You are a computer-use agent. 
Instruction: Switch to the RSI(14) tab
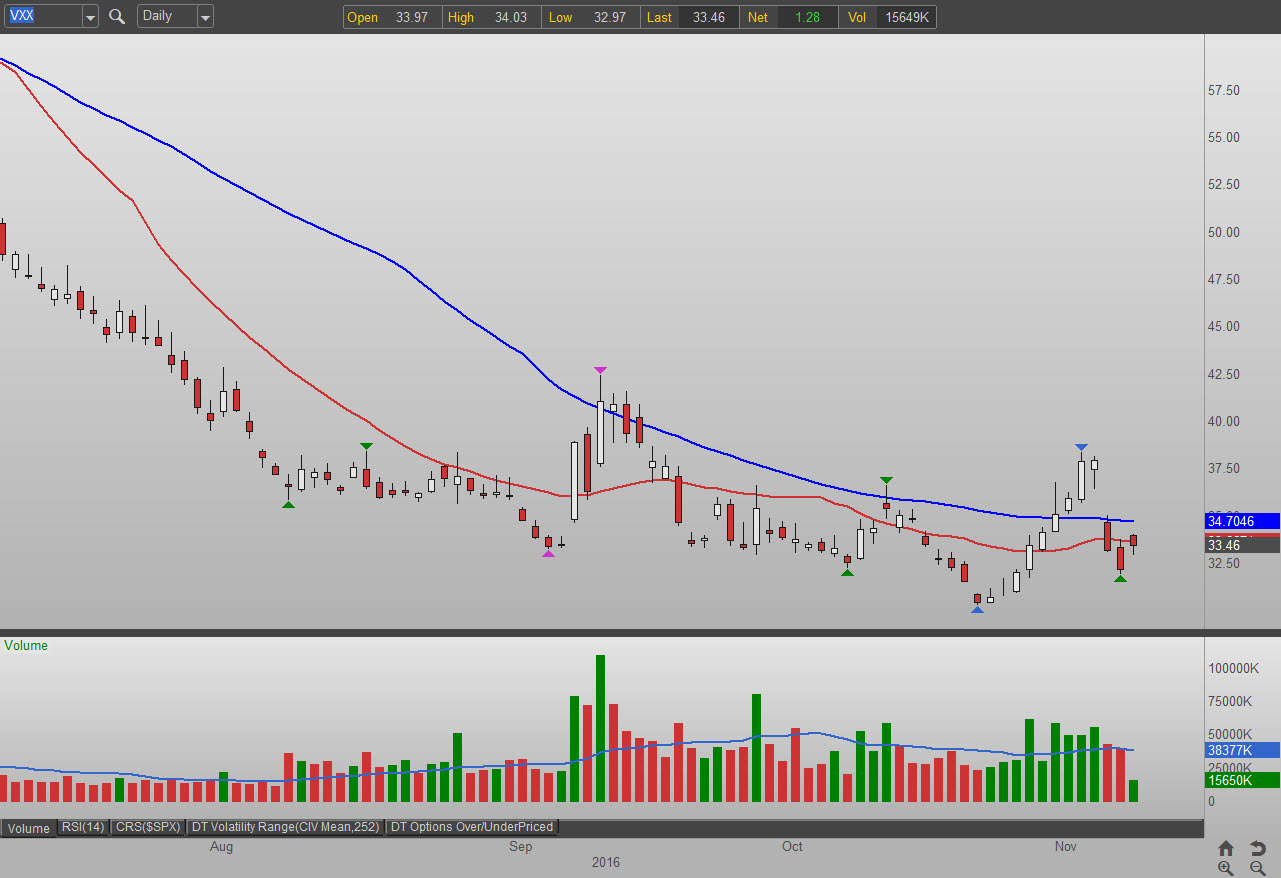84,827
